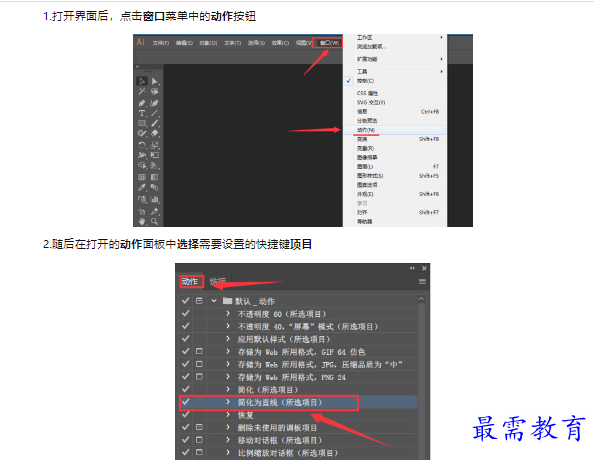This screenshot has height=460, width=594.
Task: Select the Magic Wand tool
Action: click(x=142, y=91)
